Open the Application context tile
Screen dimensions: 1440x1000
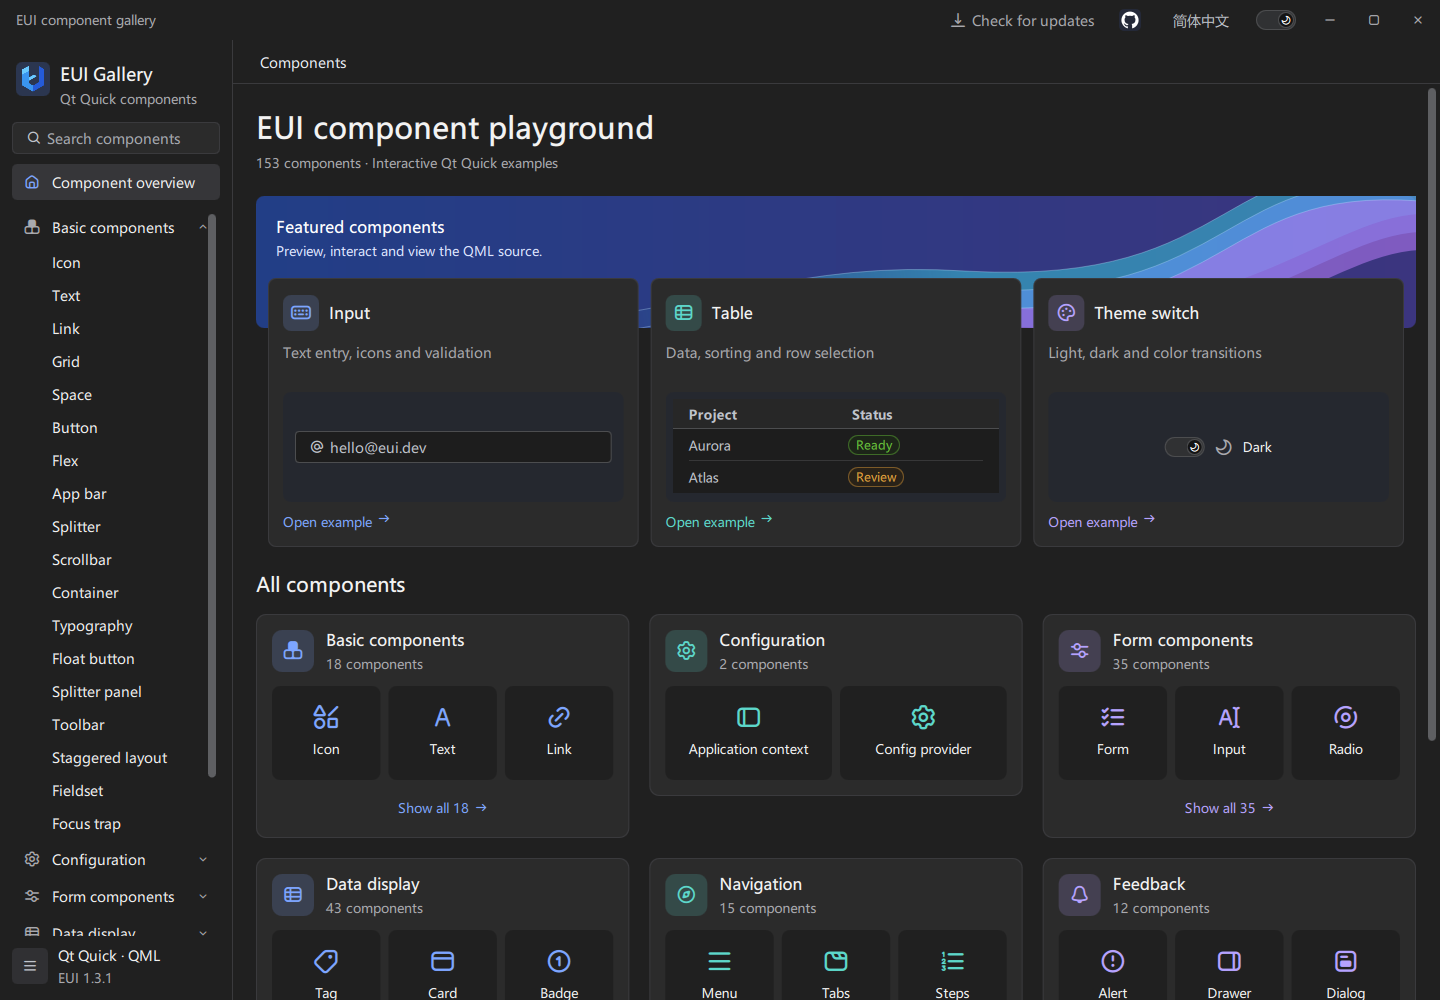(748, 733)
